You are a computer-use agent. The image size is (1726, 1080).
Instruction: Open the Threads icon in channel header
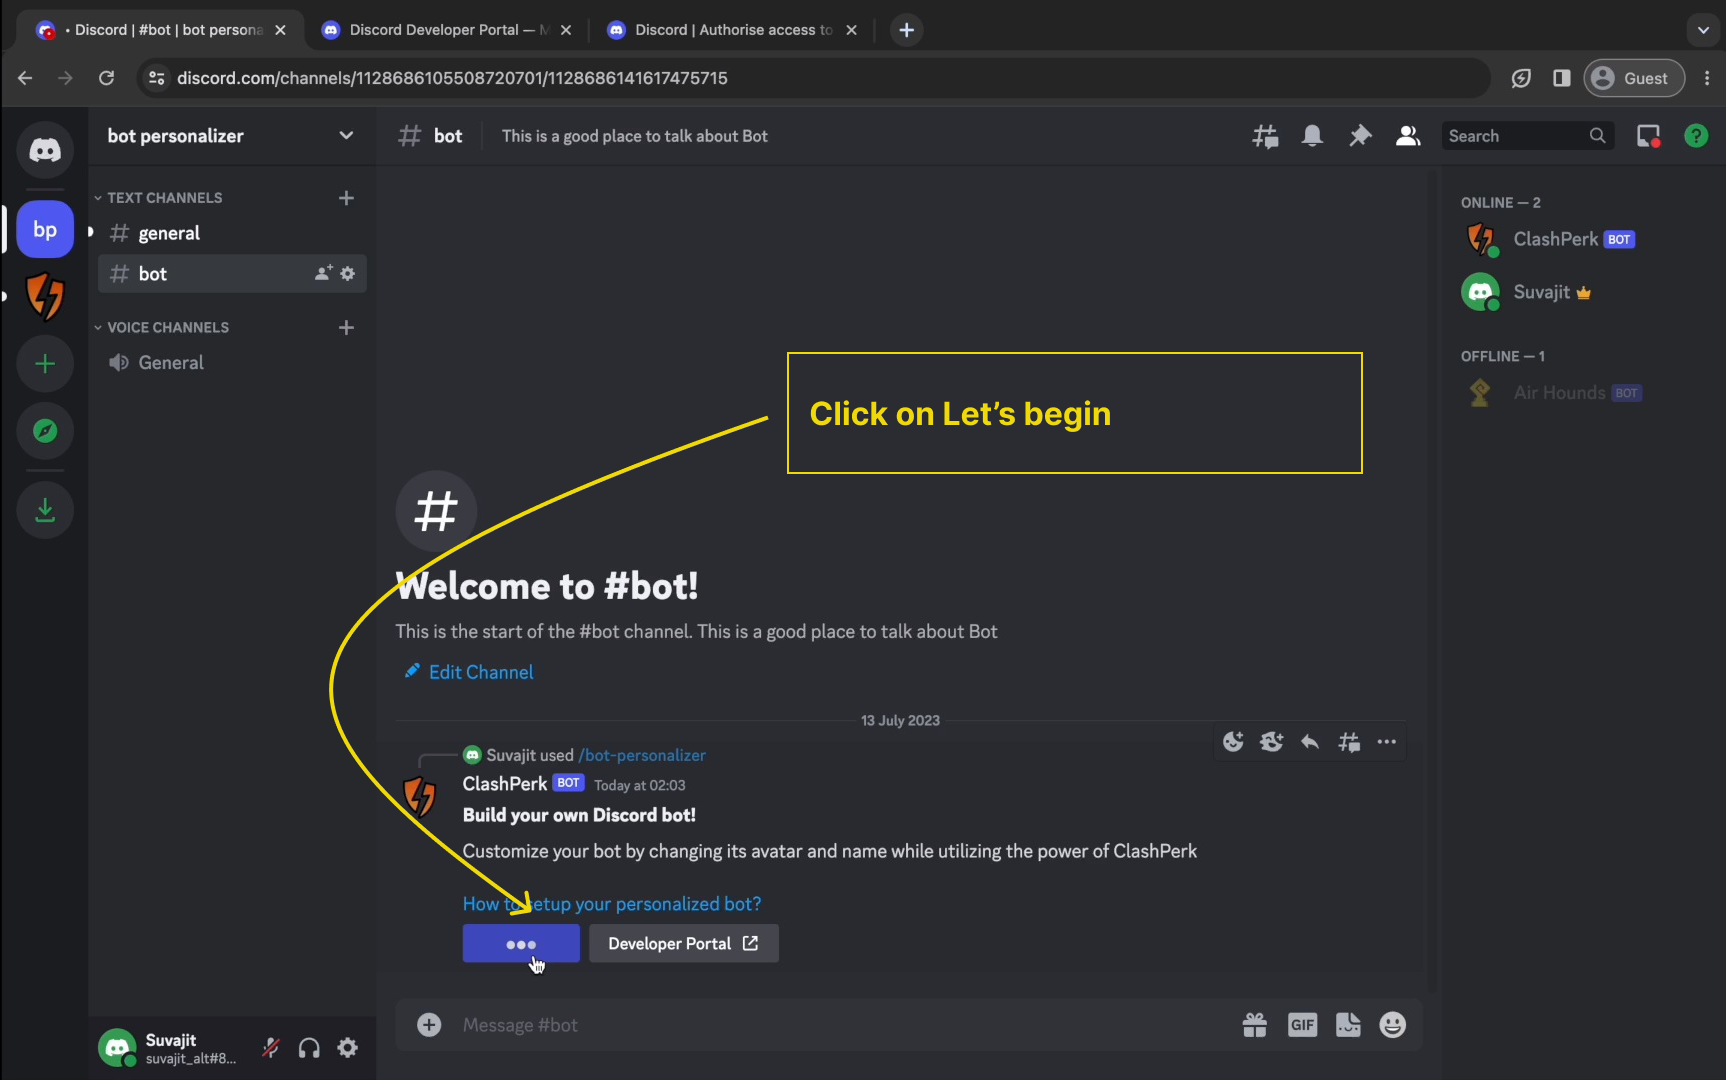tap(1265, 136)
